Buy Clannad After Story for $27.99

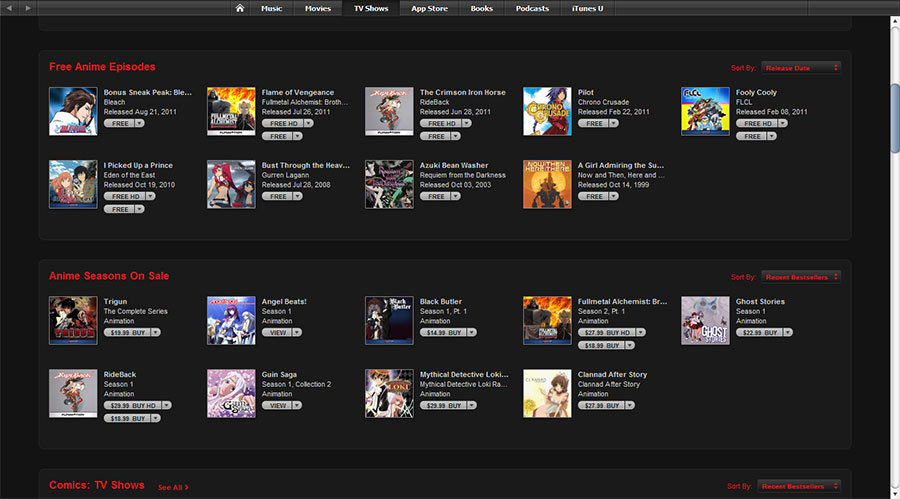click(x=601, y=405)
